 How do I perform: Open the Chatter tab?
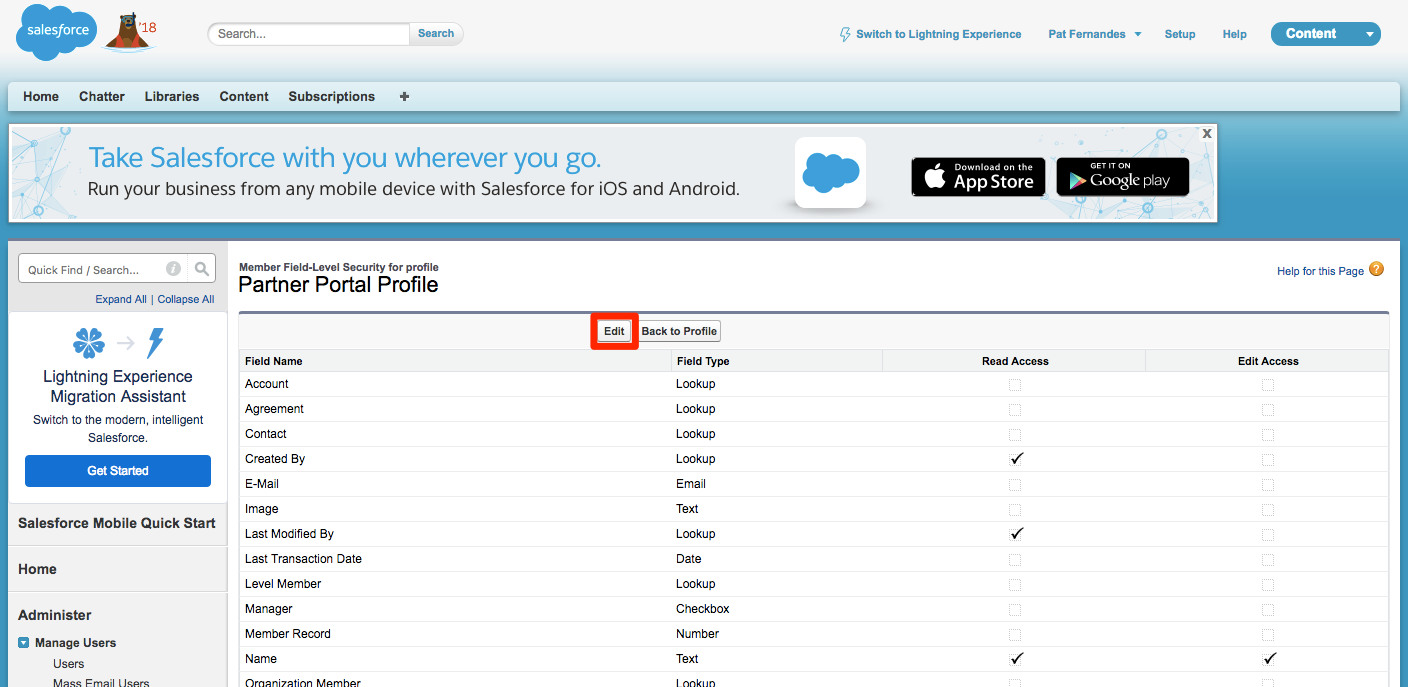(102, 97)
